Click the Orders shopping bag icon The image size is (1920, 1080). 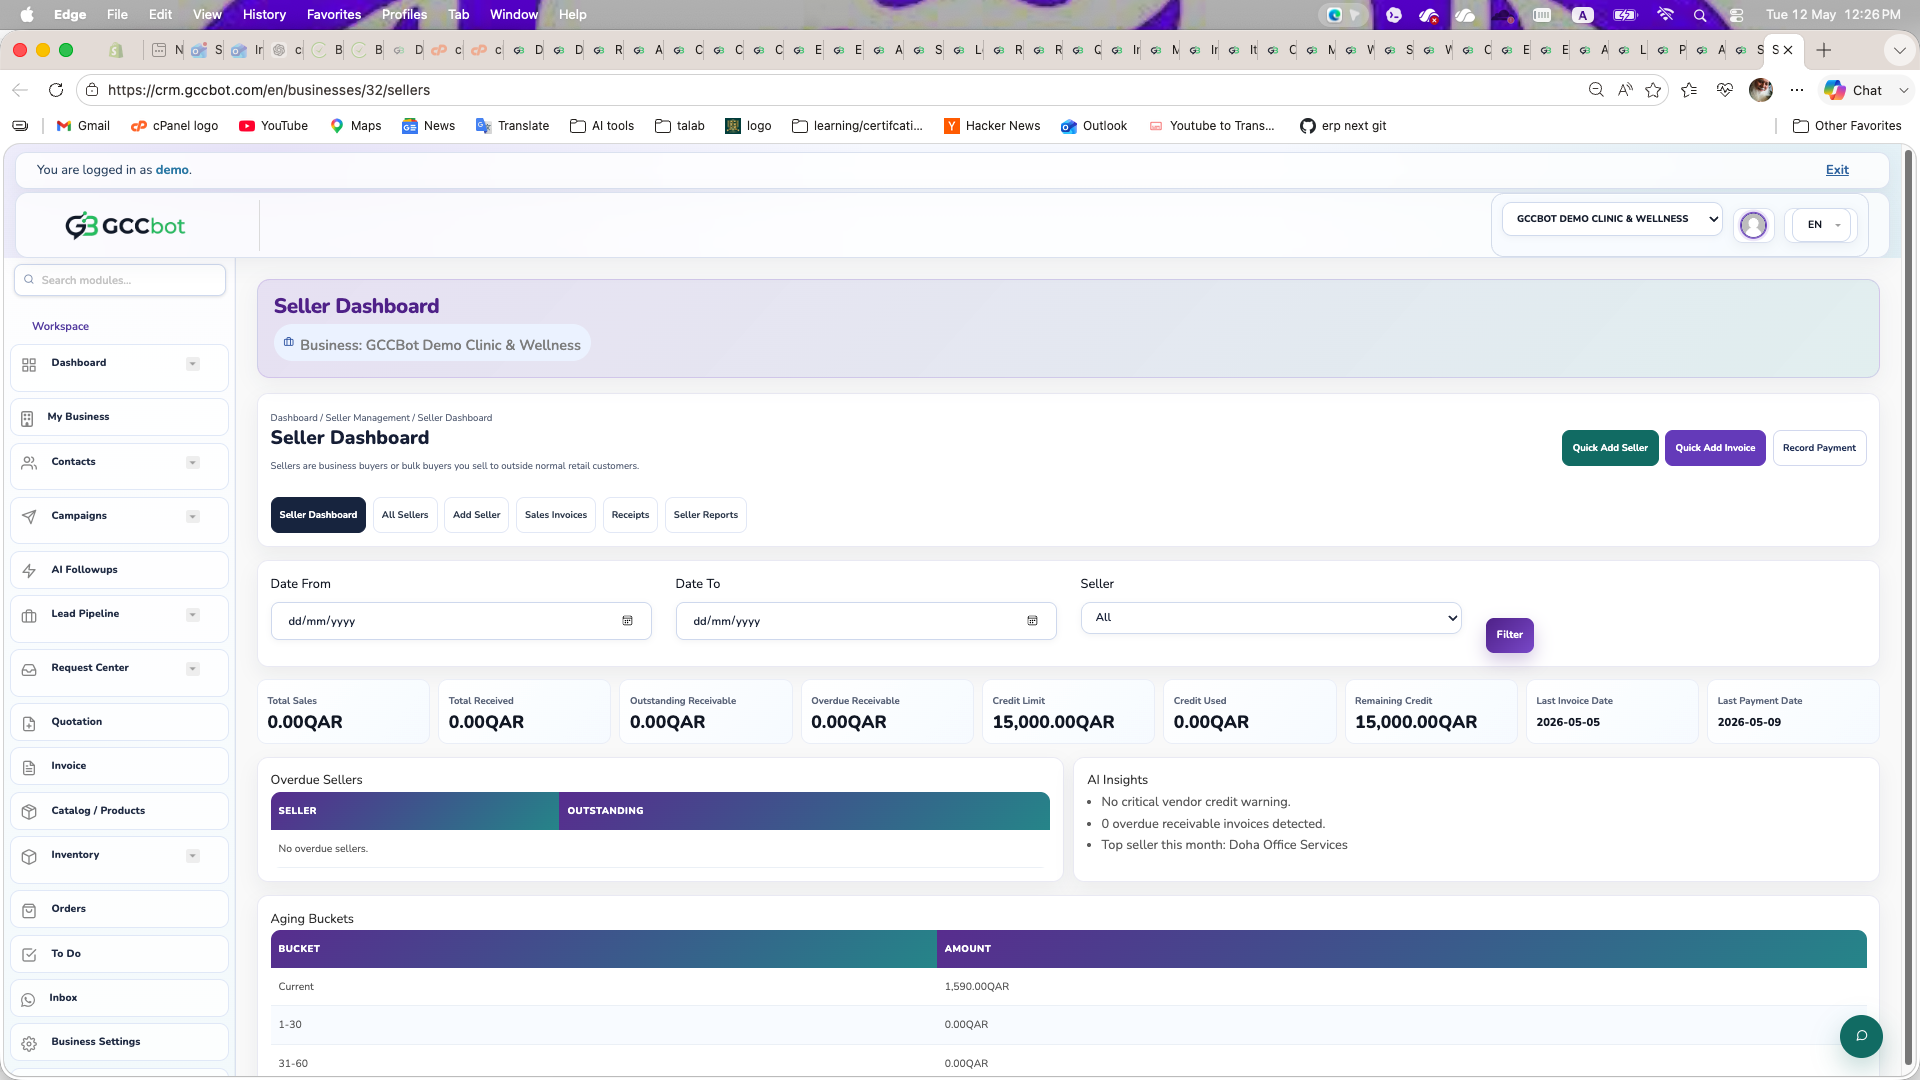click(29, 910)
